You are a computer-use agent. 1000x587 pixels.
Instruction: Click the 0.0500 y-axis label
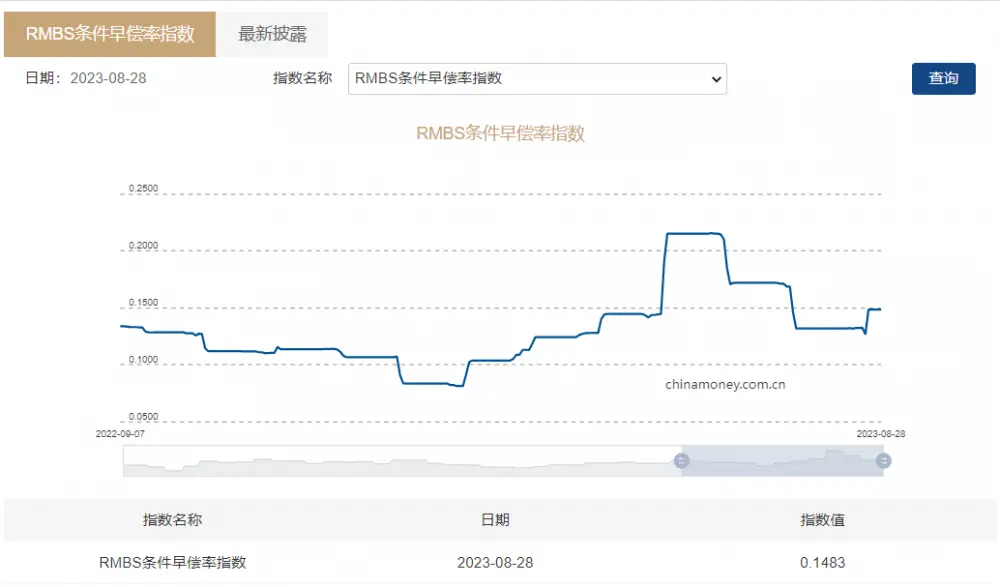(x=143, y=417)
